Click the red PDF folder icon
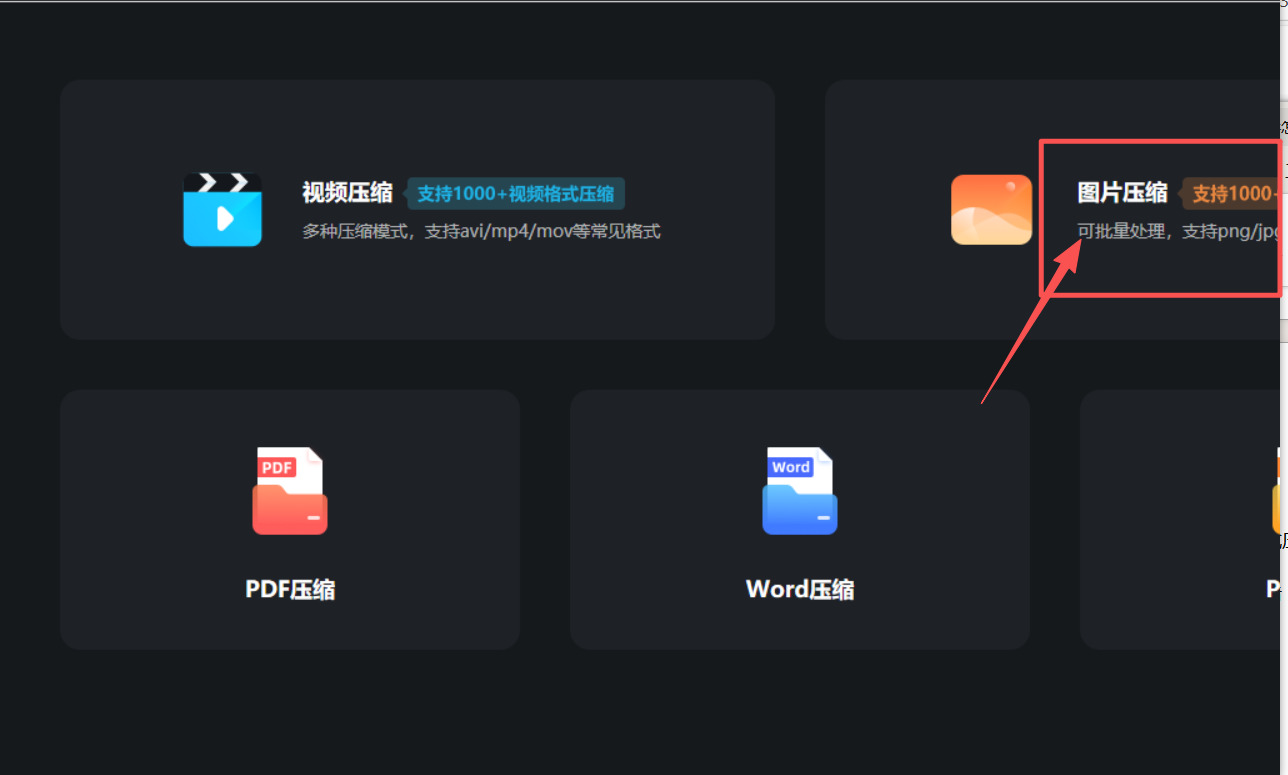The width and height of the screenshot is (1288, 775). 289,490
